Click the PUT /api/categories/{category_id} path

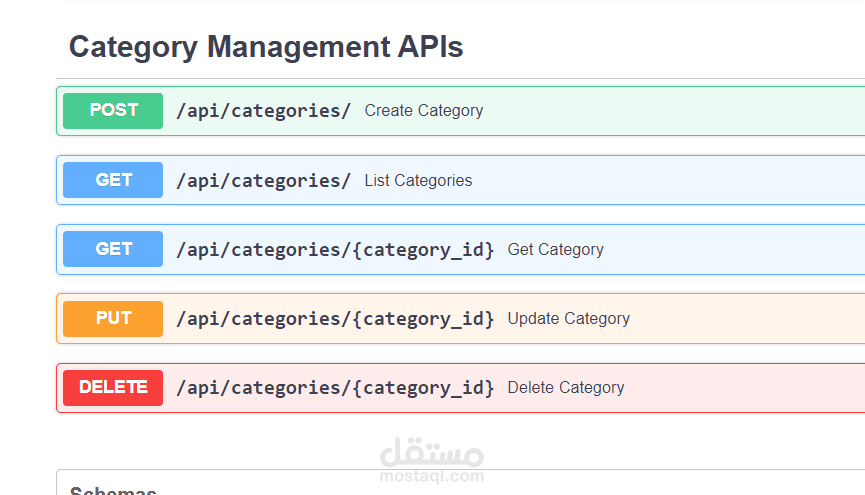tap(335, 319)
